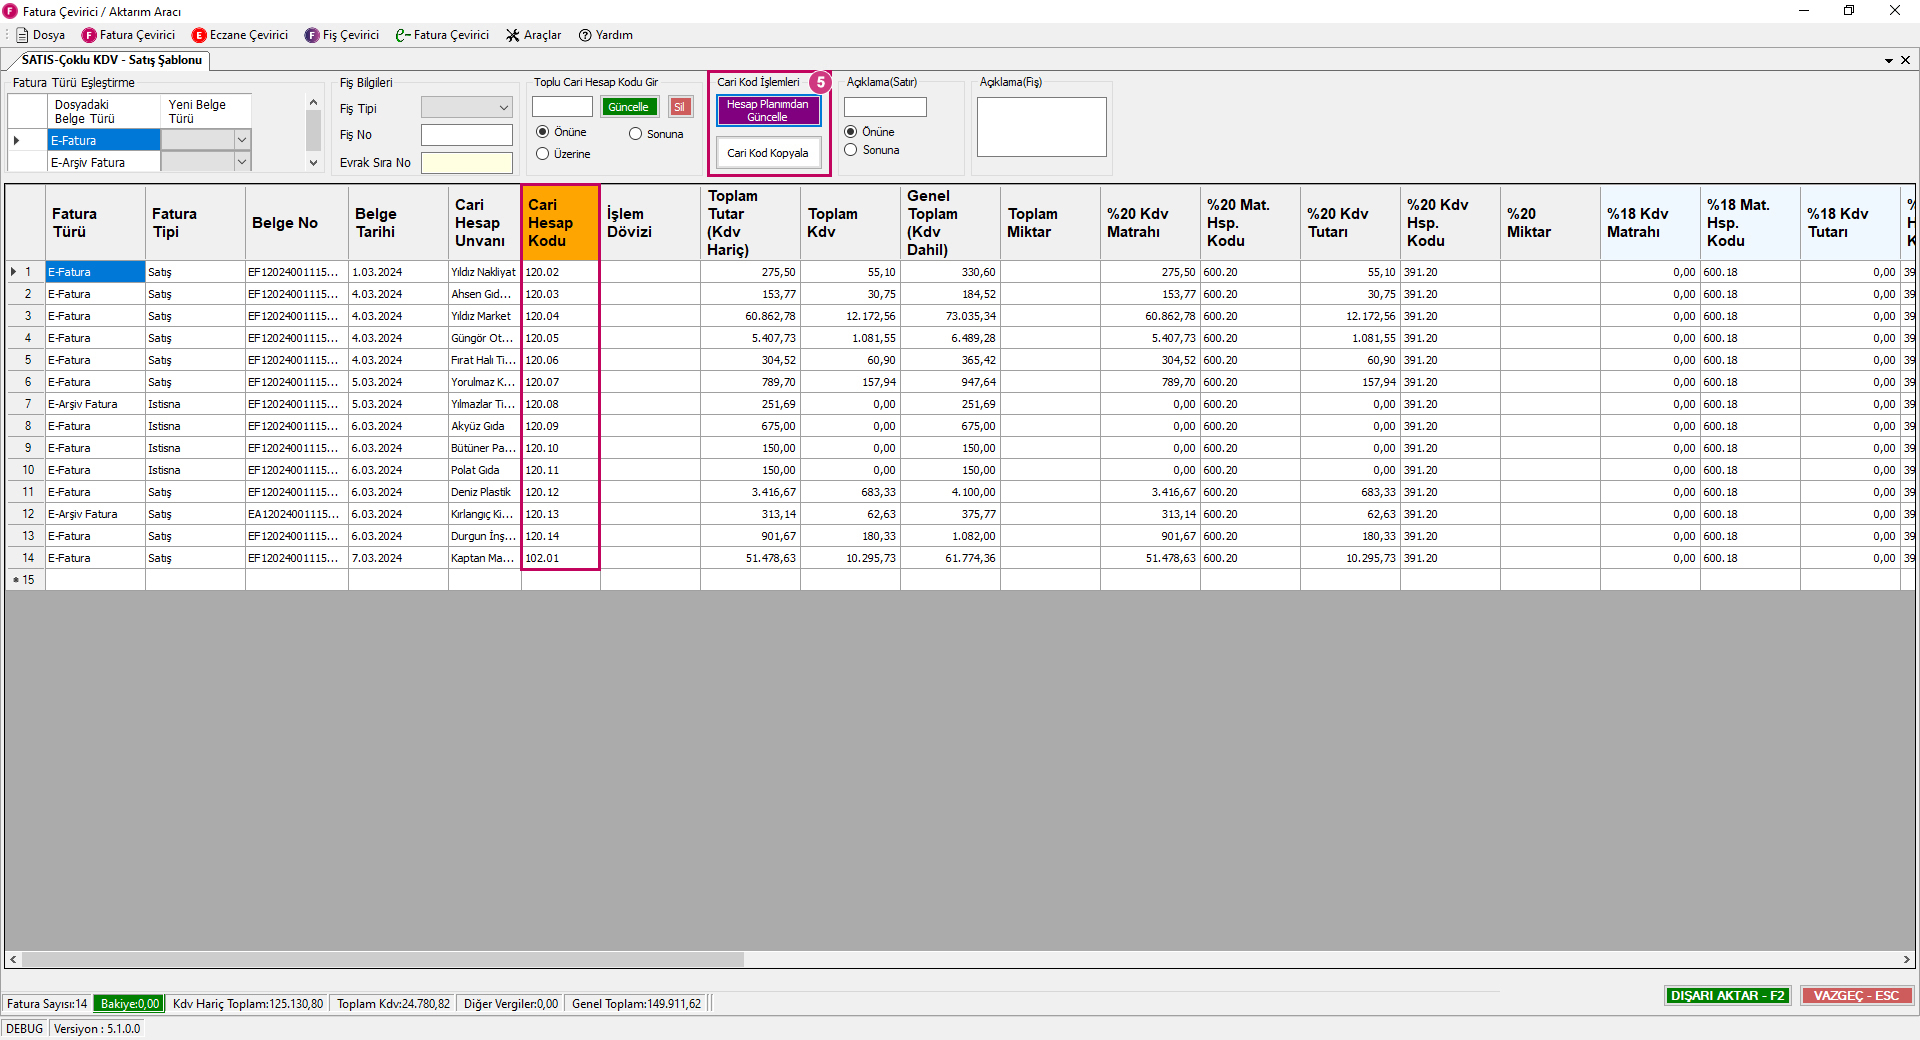1920x1040 pixels.
Task: Expand the Fiş Tipi dropdown
Action: coord(503,108)
